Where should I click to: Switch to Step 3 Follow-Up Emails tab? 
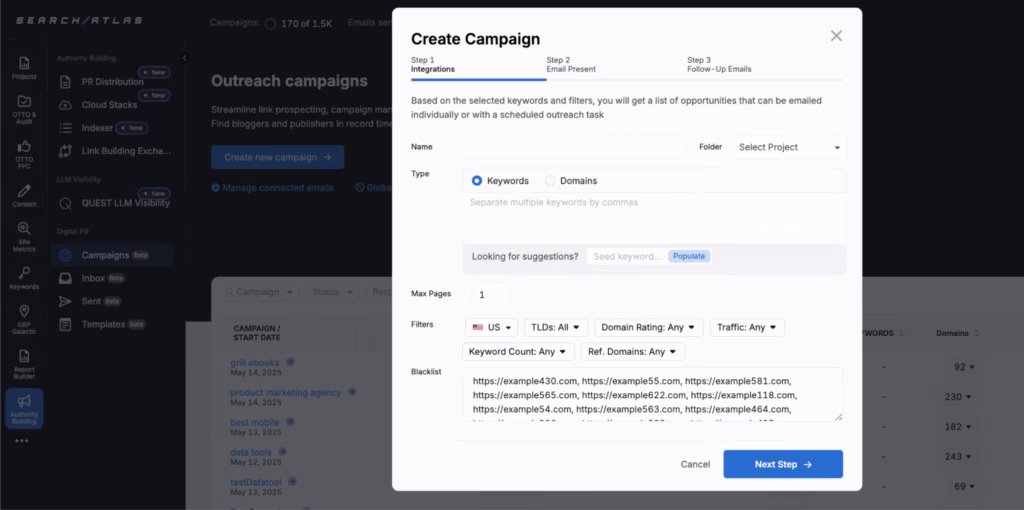[x=719, y=65]
